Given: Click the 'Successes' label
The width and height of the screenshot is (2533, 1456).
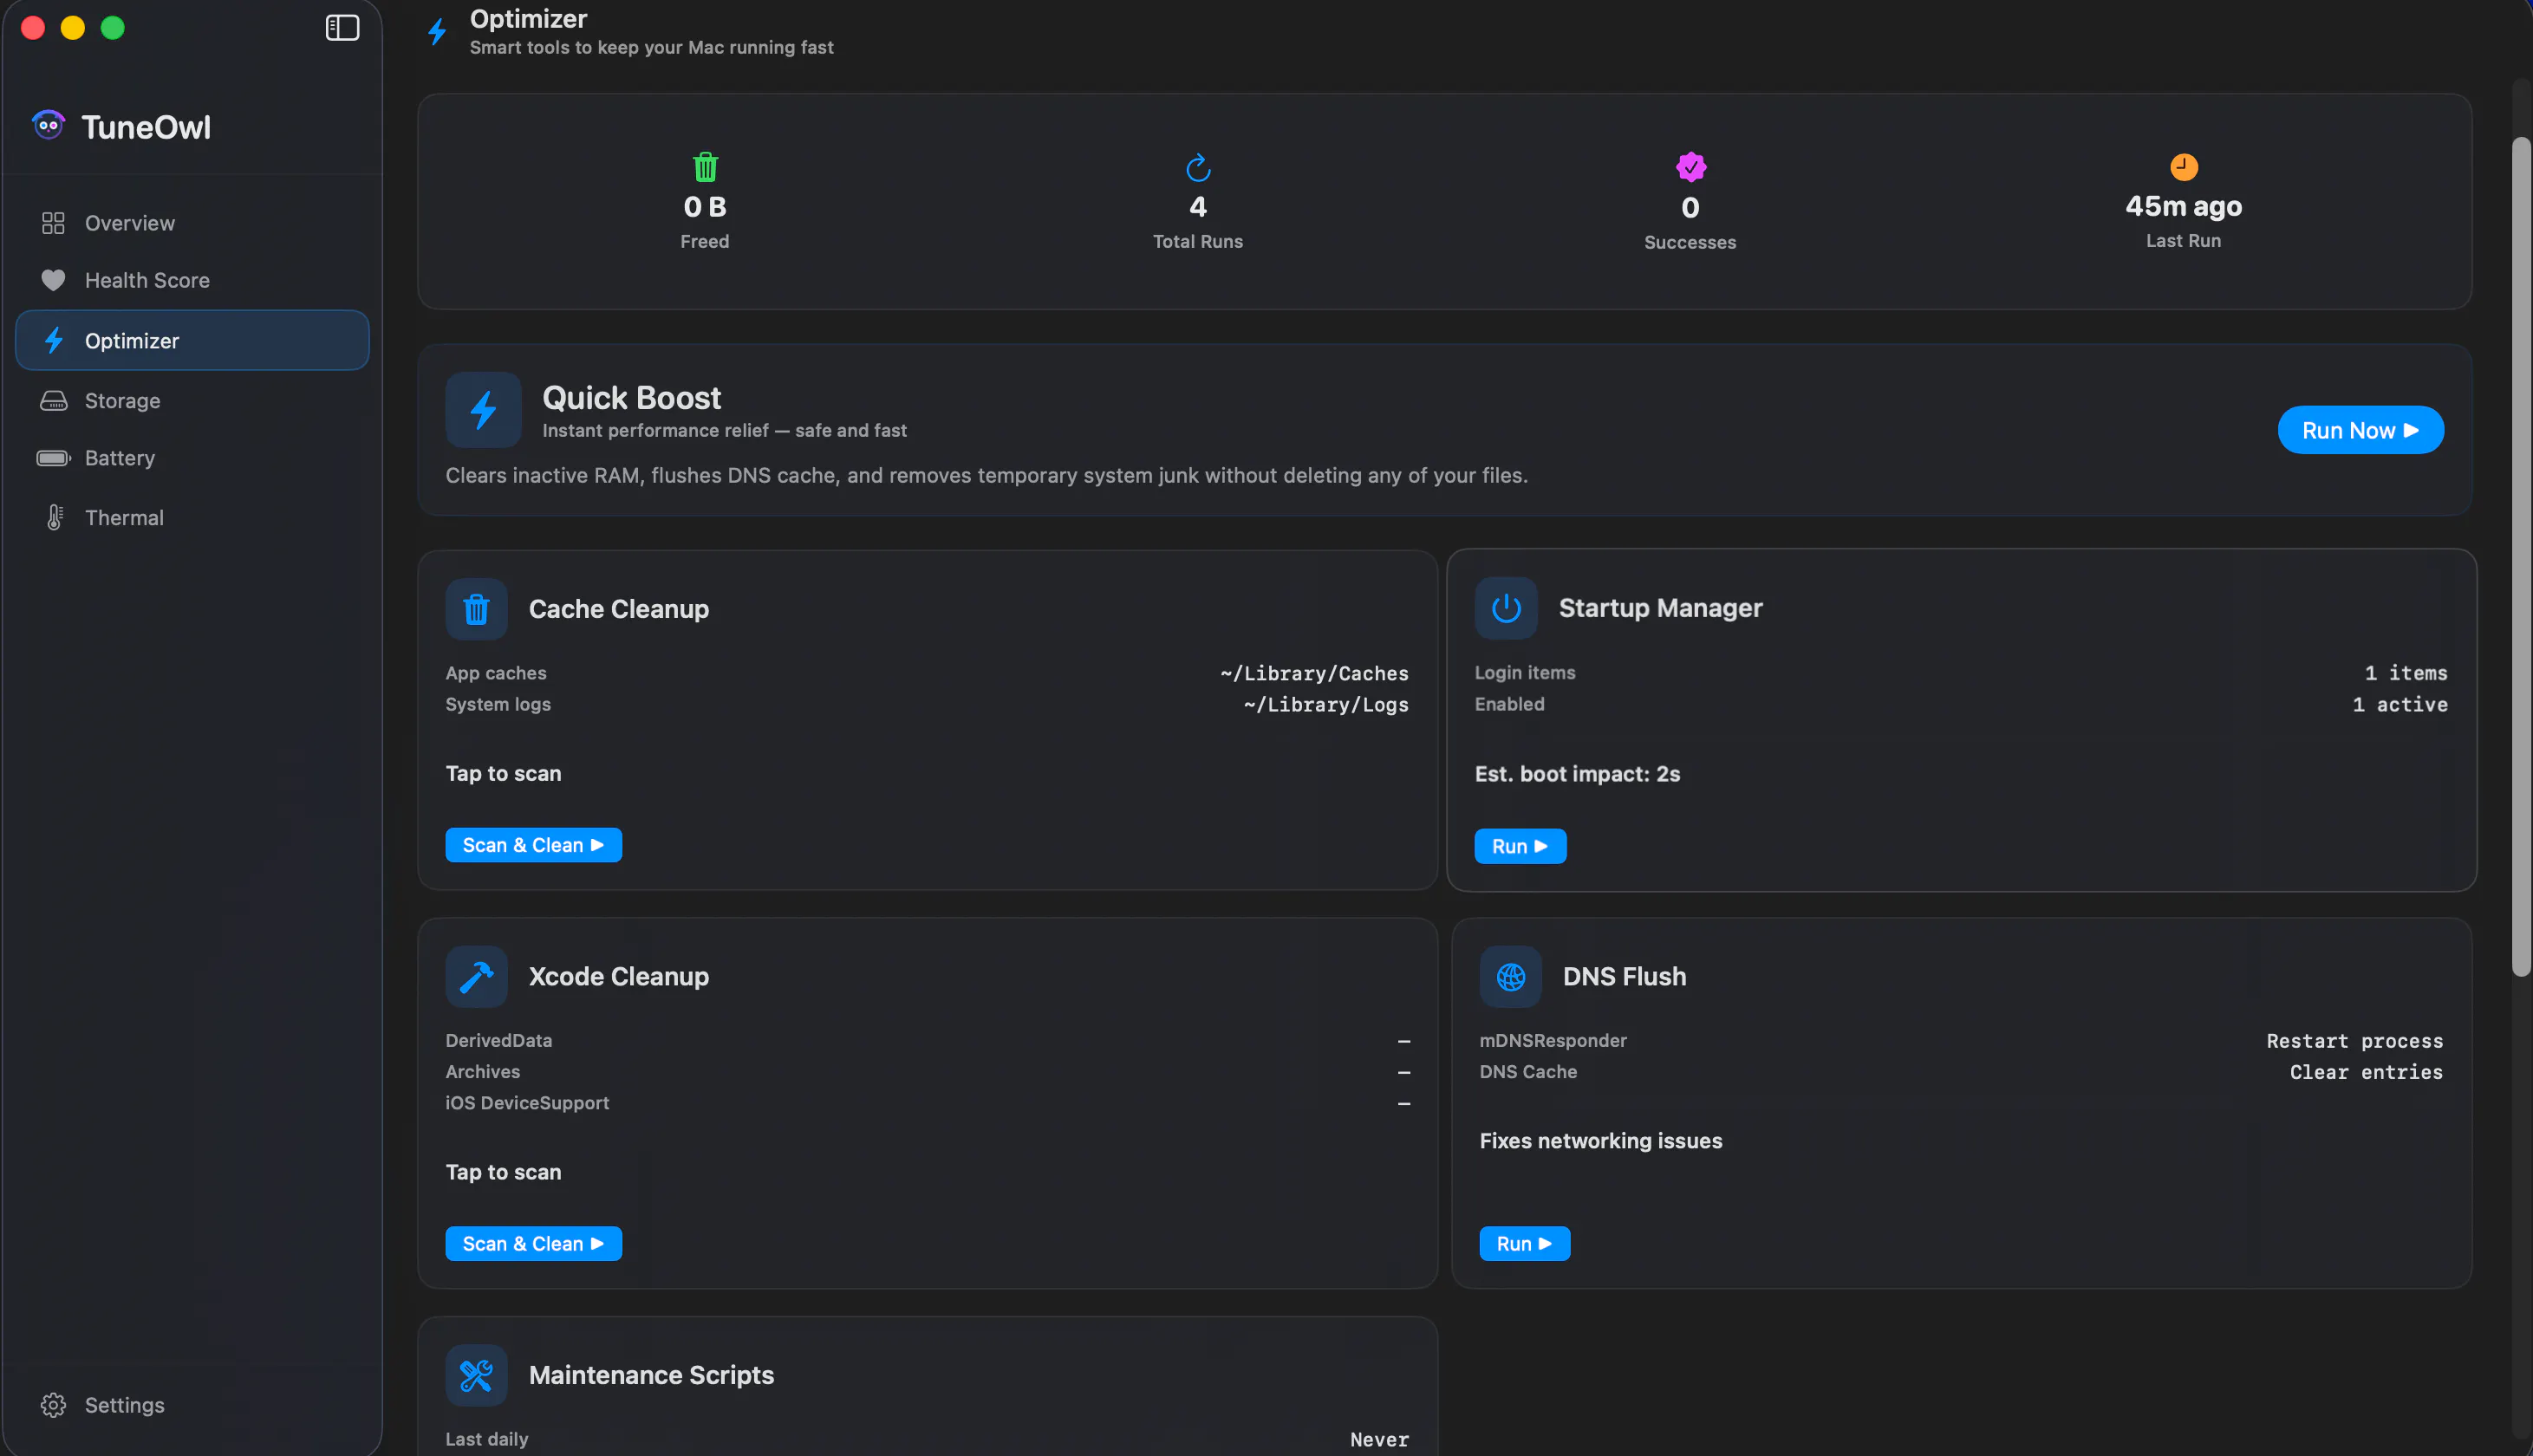Looking at the screenshot, I should 1690,243.
